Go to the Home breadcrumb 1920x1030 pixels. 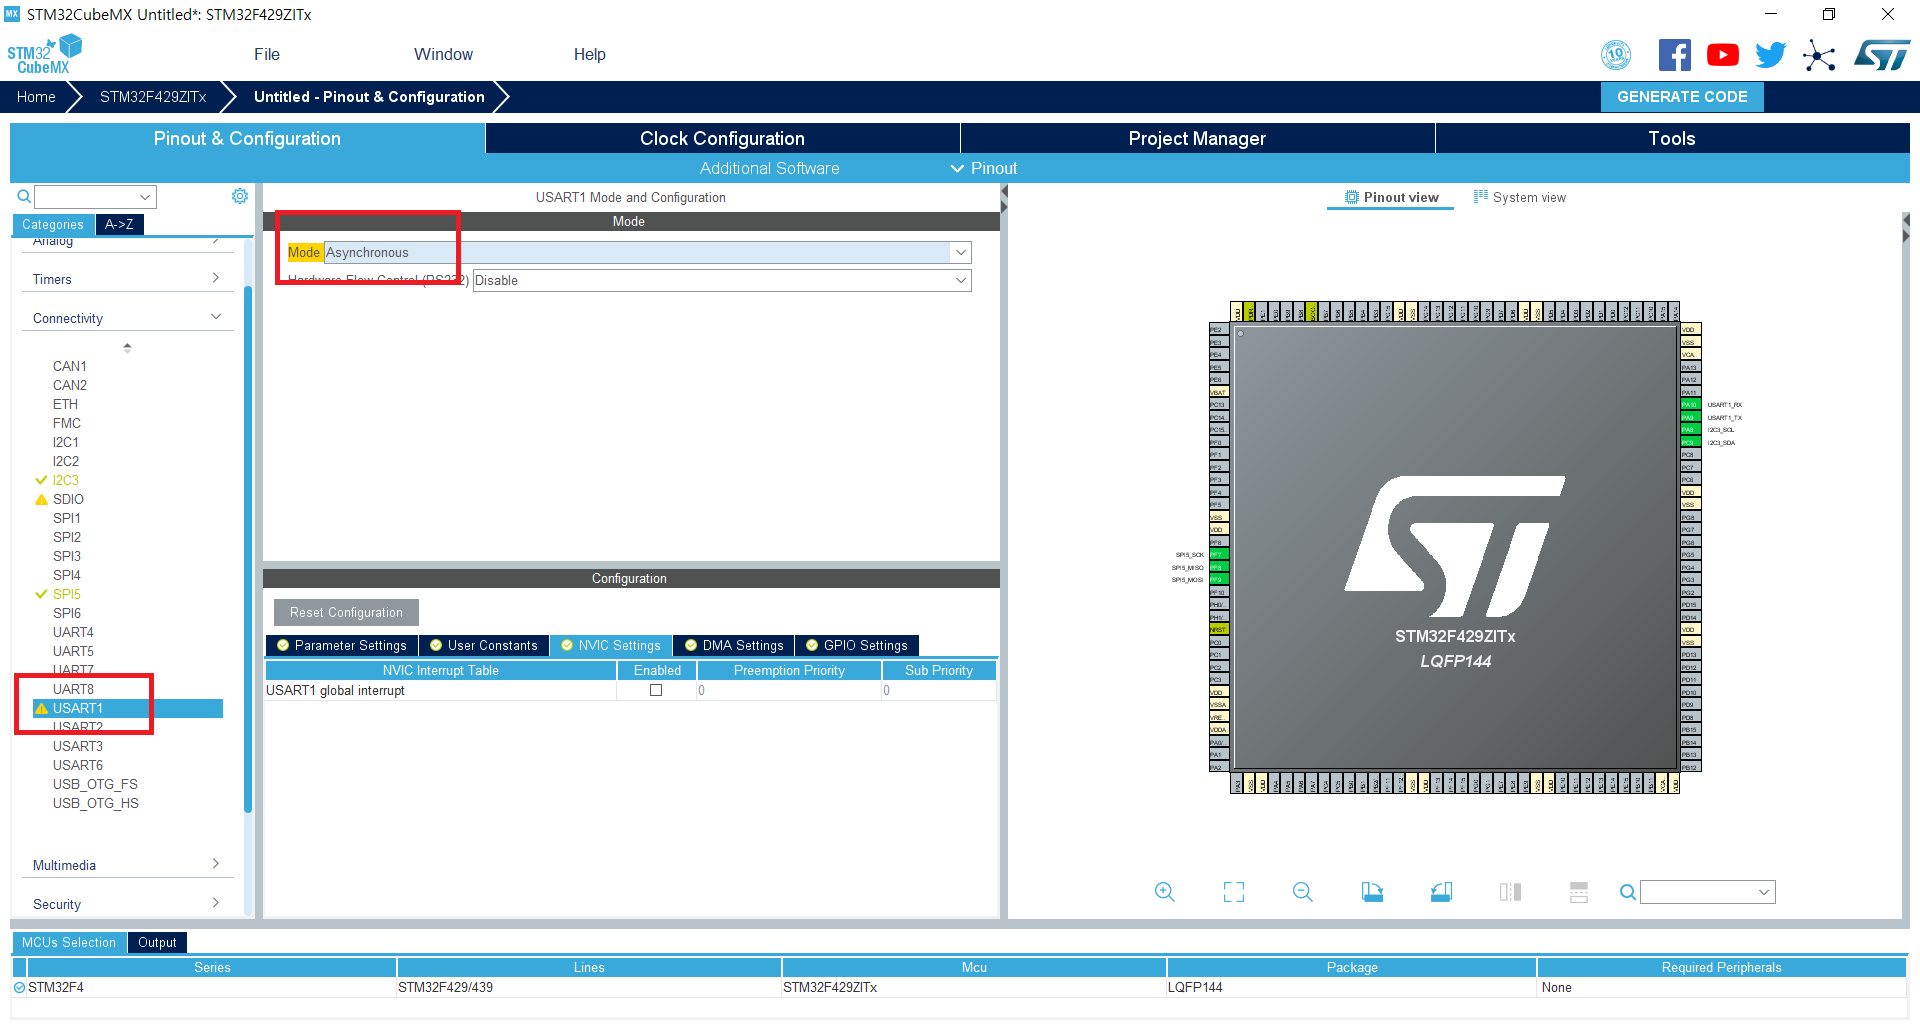click(36, 97)
